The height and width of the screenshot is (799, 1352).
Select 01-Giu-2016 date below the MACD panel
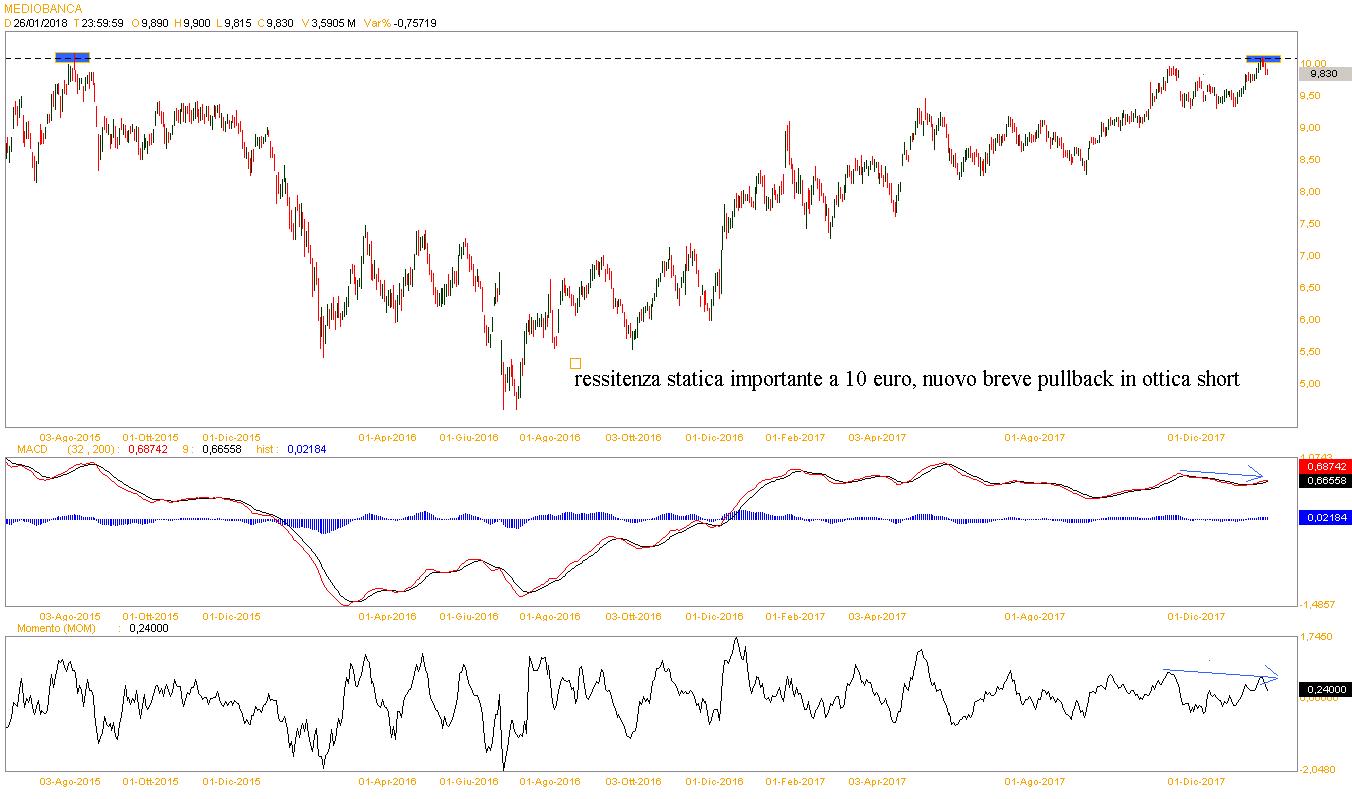(469, 617)
